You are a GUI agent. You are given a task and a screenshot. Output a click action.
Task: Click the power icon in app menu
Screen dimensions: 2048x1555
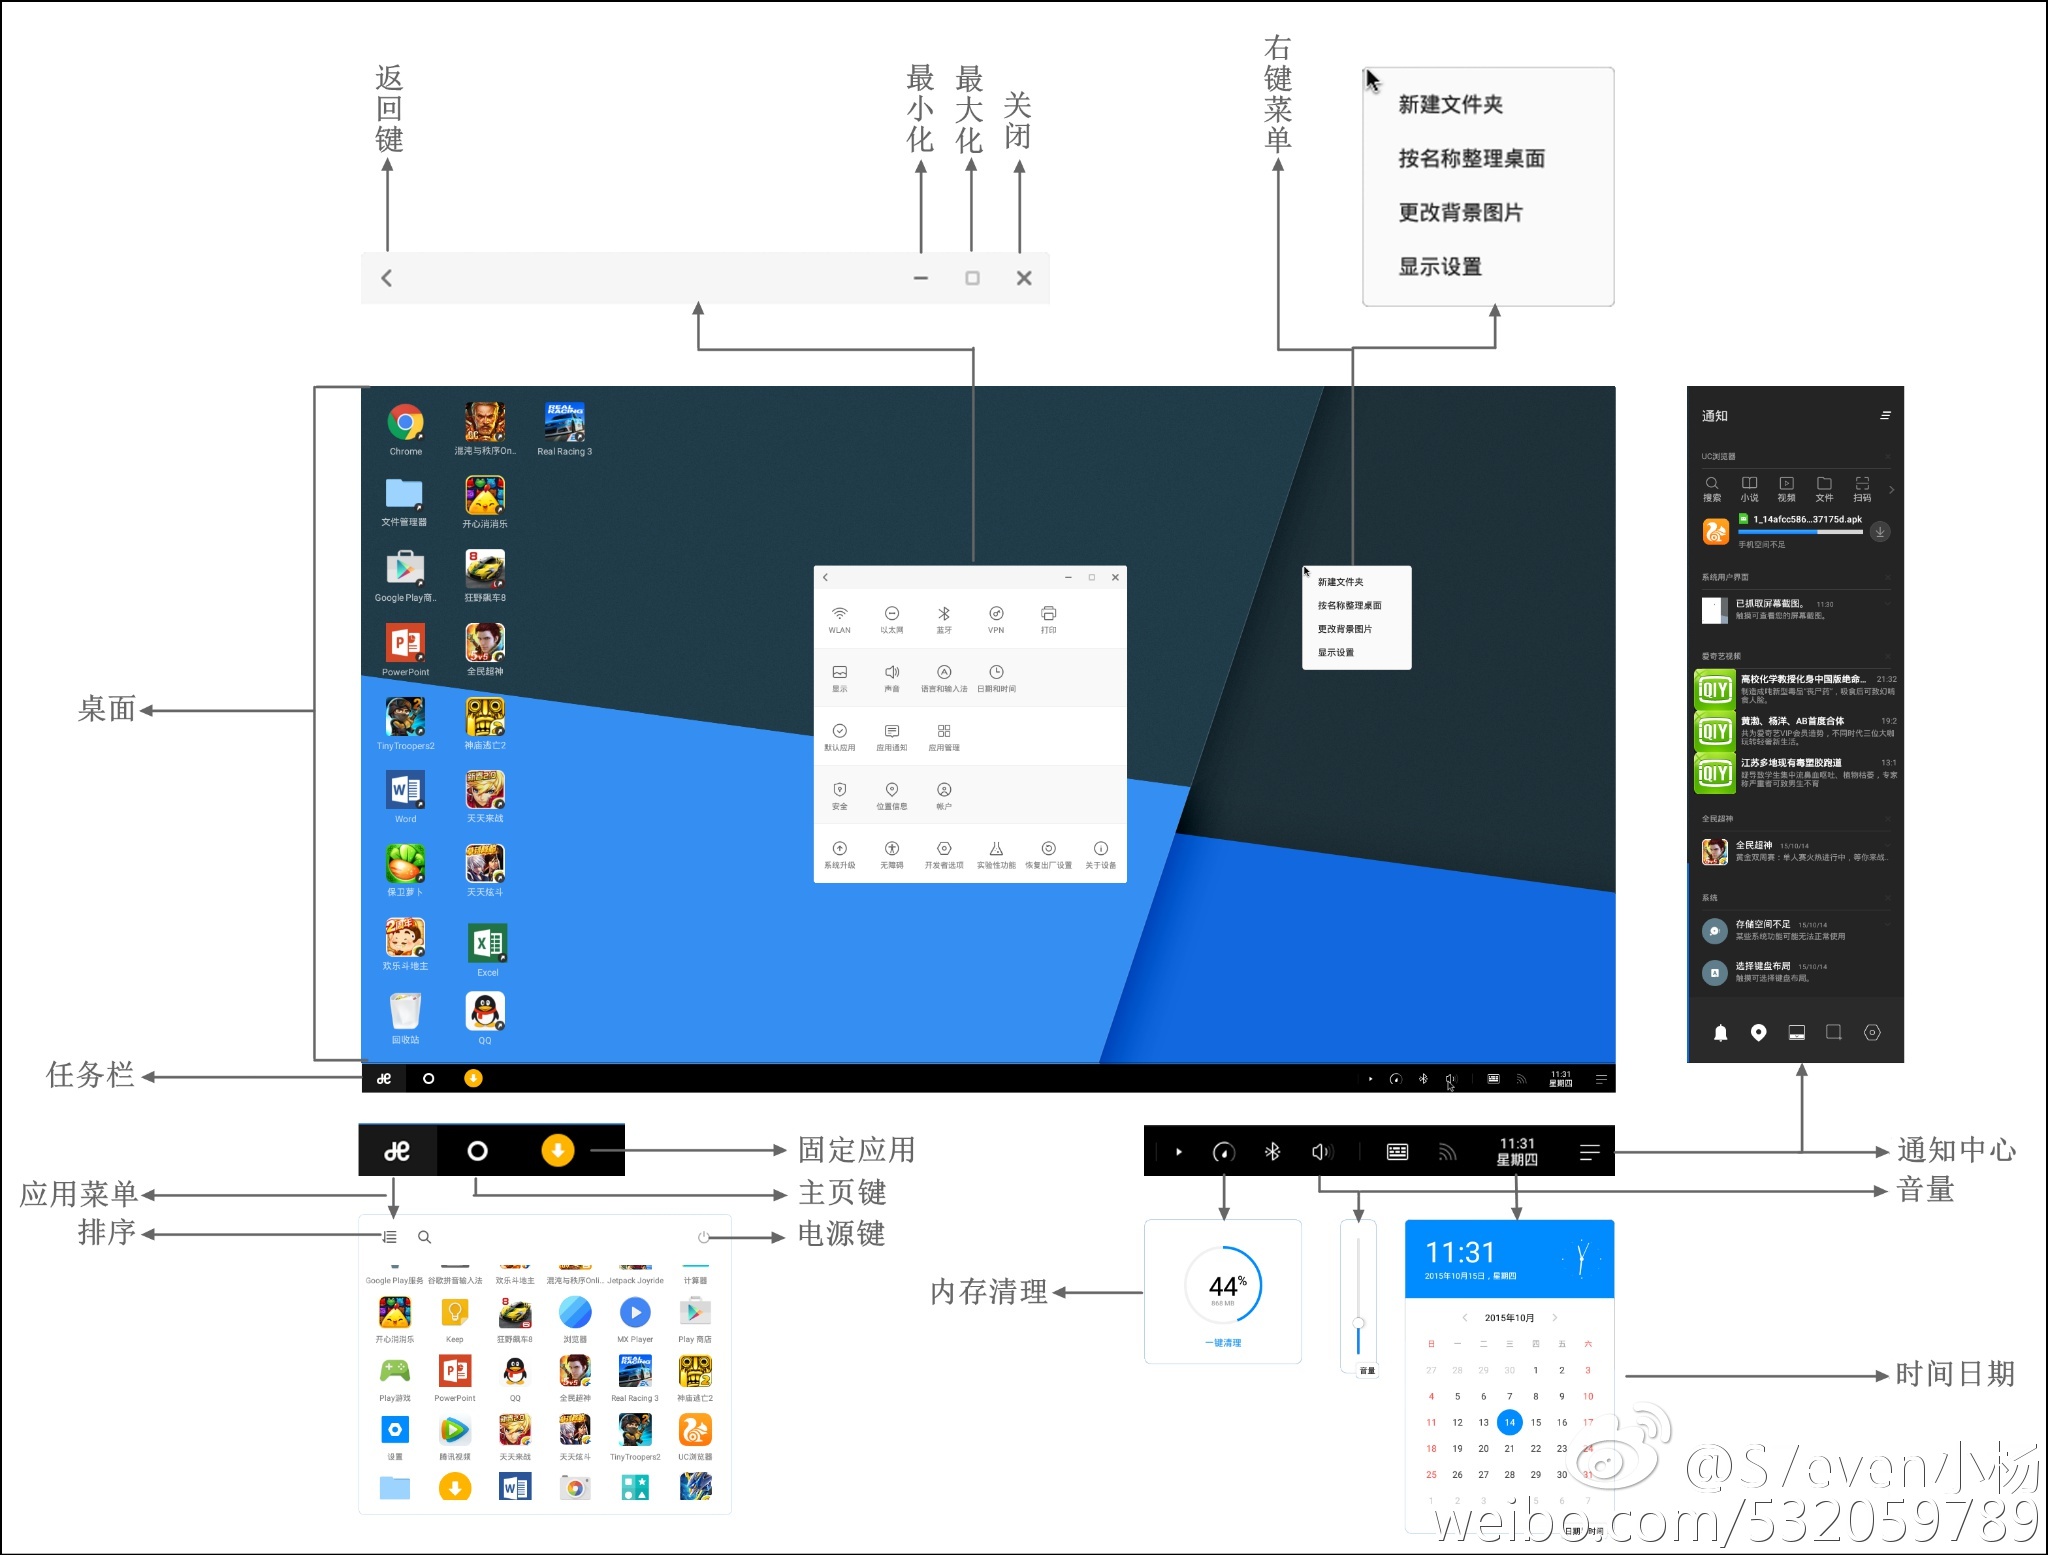tap(703, 1237)
